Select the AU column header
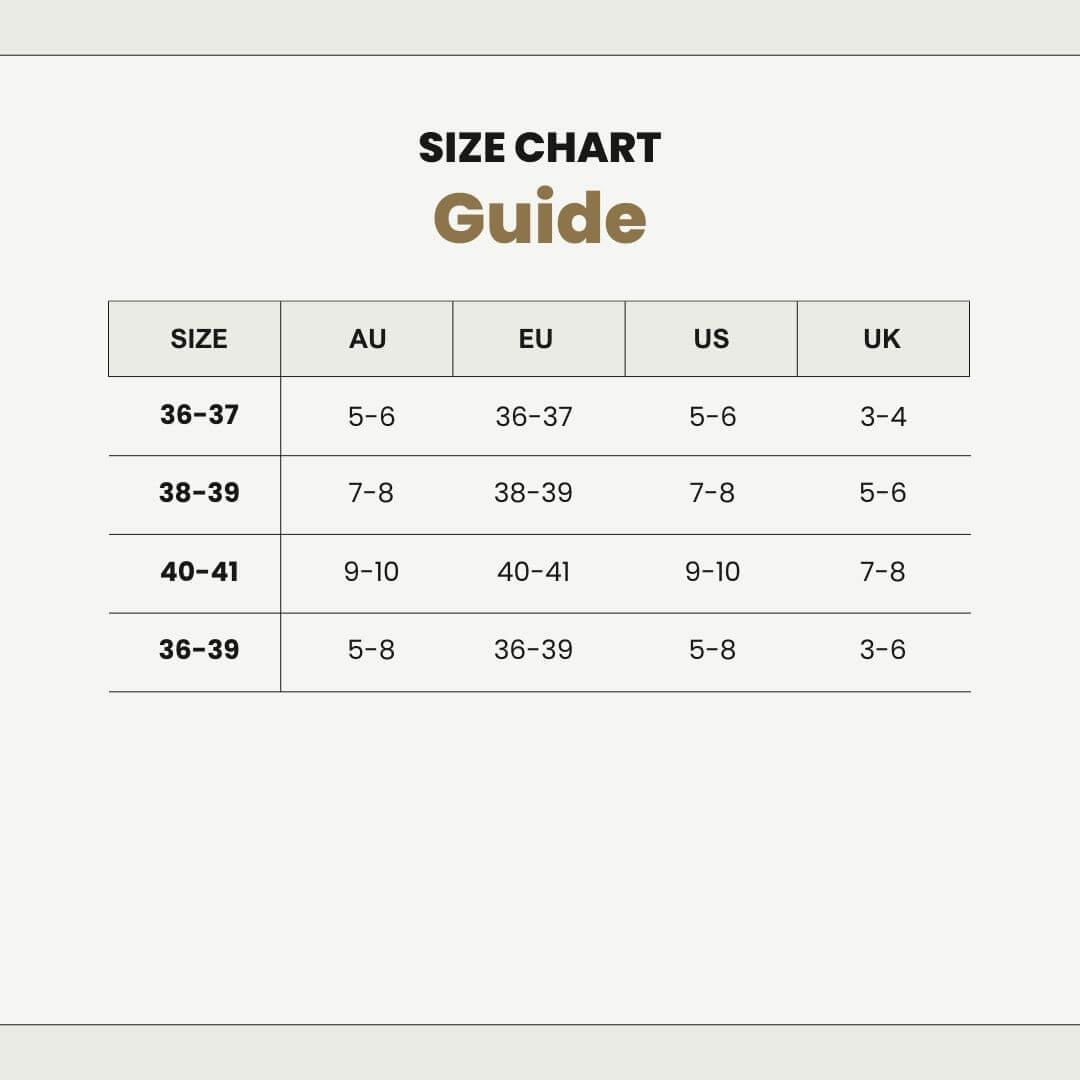Image resolution: width=1080 pixels, height=1080 pixels. tap(367, 339)
